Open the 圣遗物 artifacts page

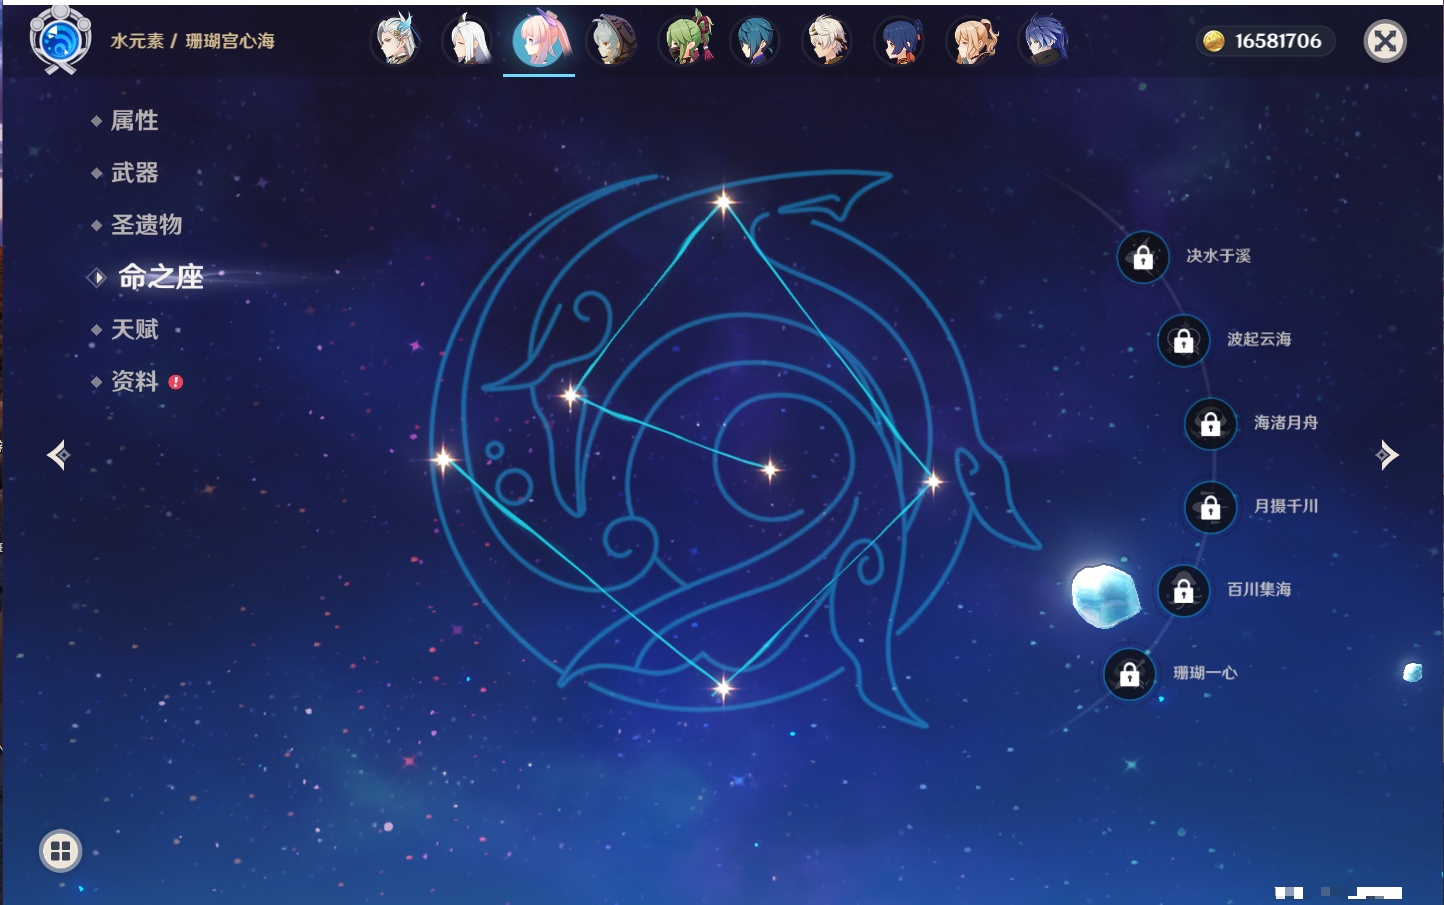coord(146,225)
